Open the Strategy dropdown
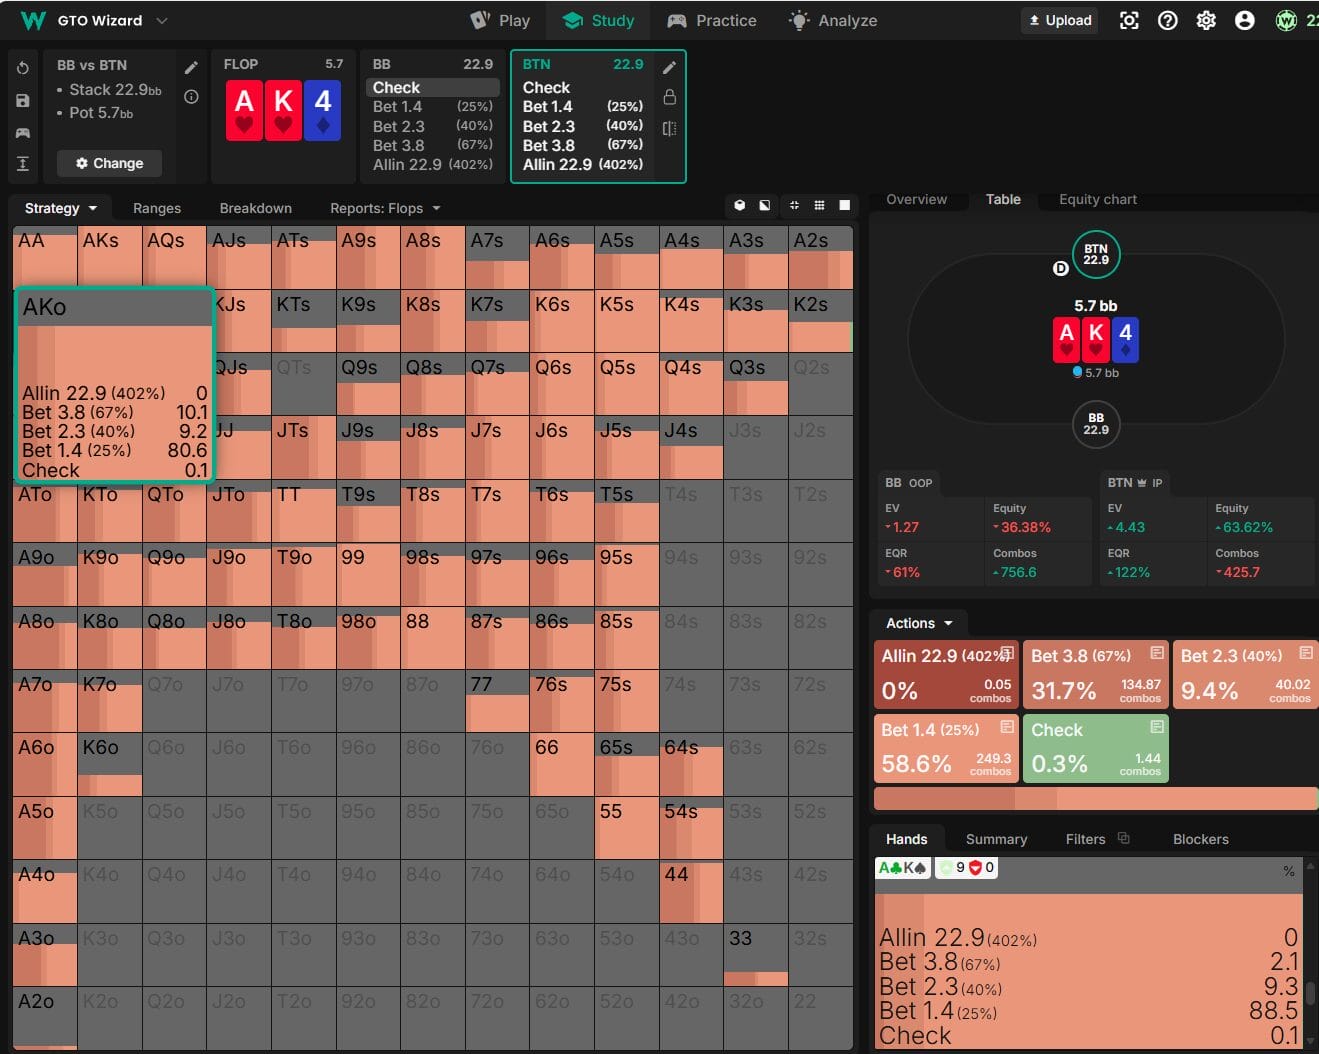1319x1054 pixels. click(x=61, y=208)
